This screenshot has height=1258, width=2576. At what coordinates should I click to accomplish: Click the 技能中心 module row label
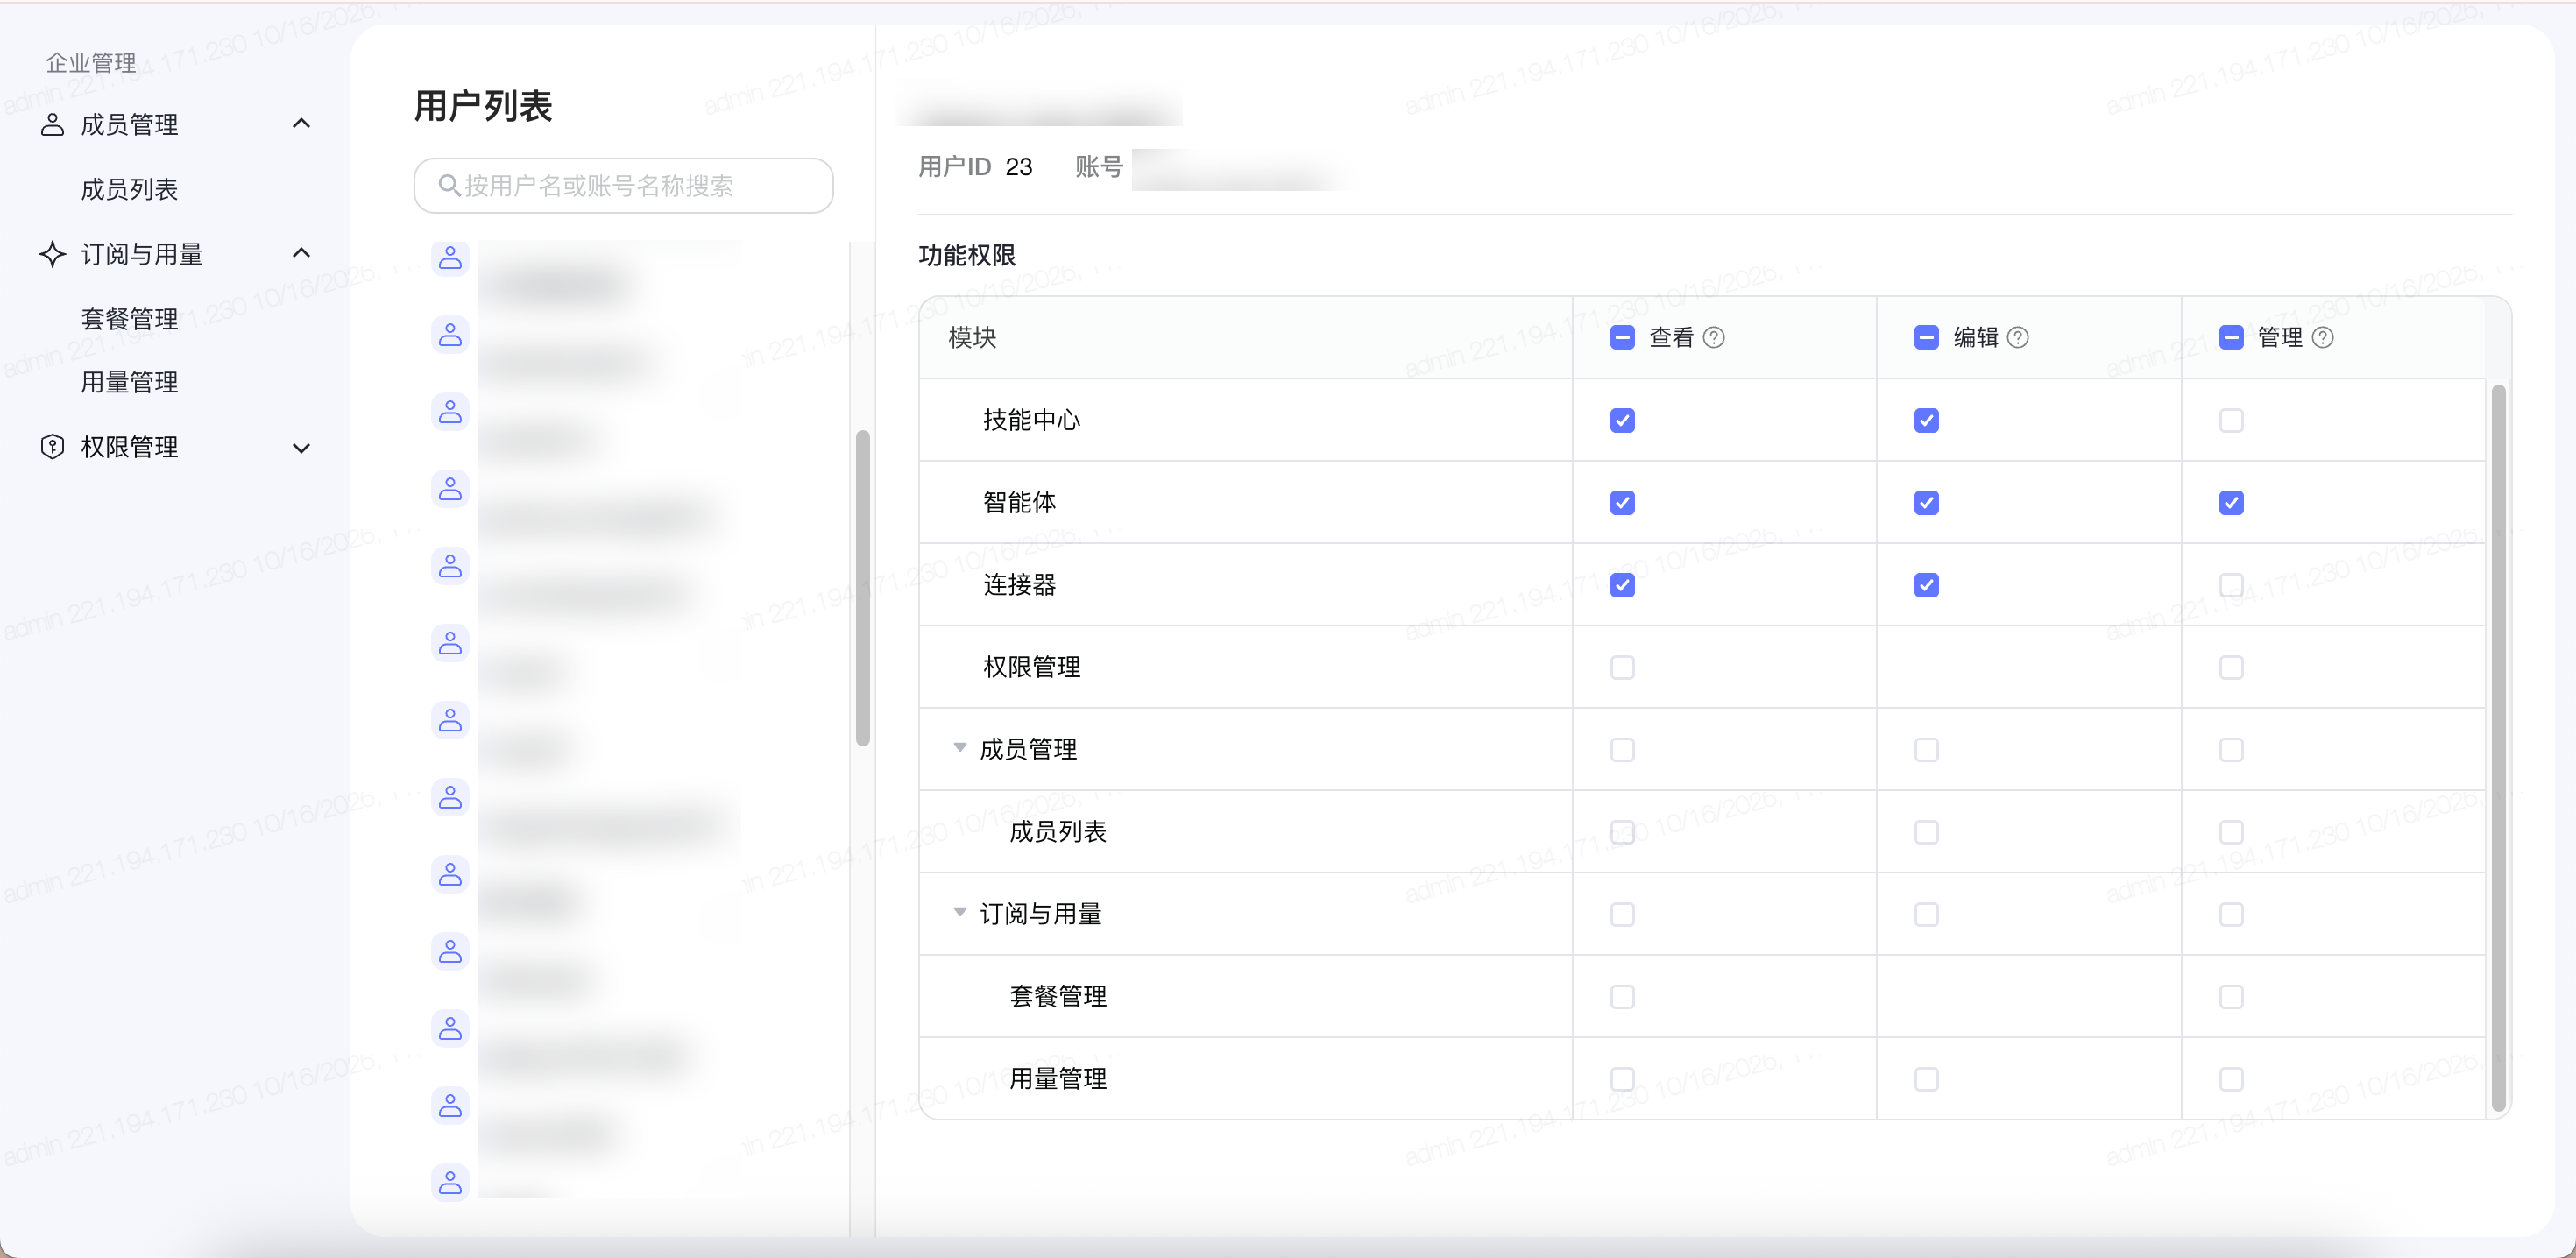[x=1031, y=420]
